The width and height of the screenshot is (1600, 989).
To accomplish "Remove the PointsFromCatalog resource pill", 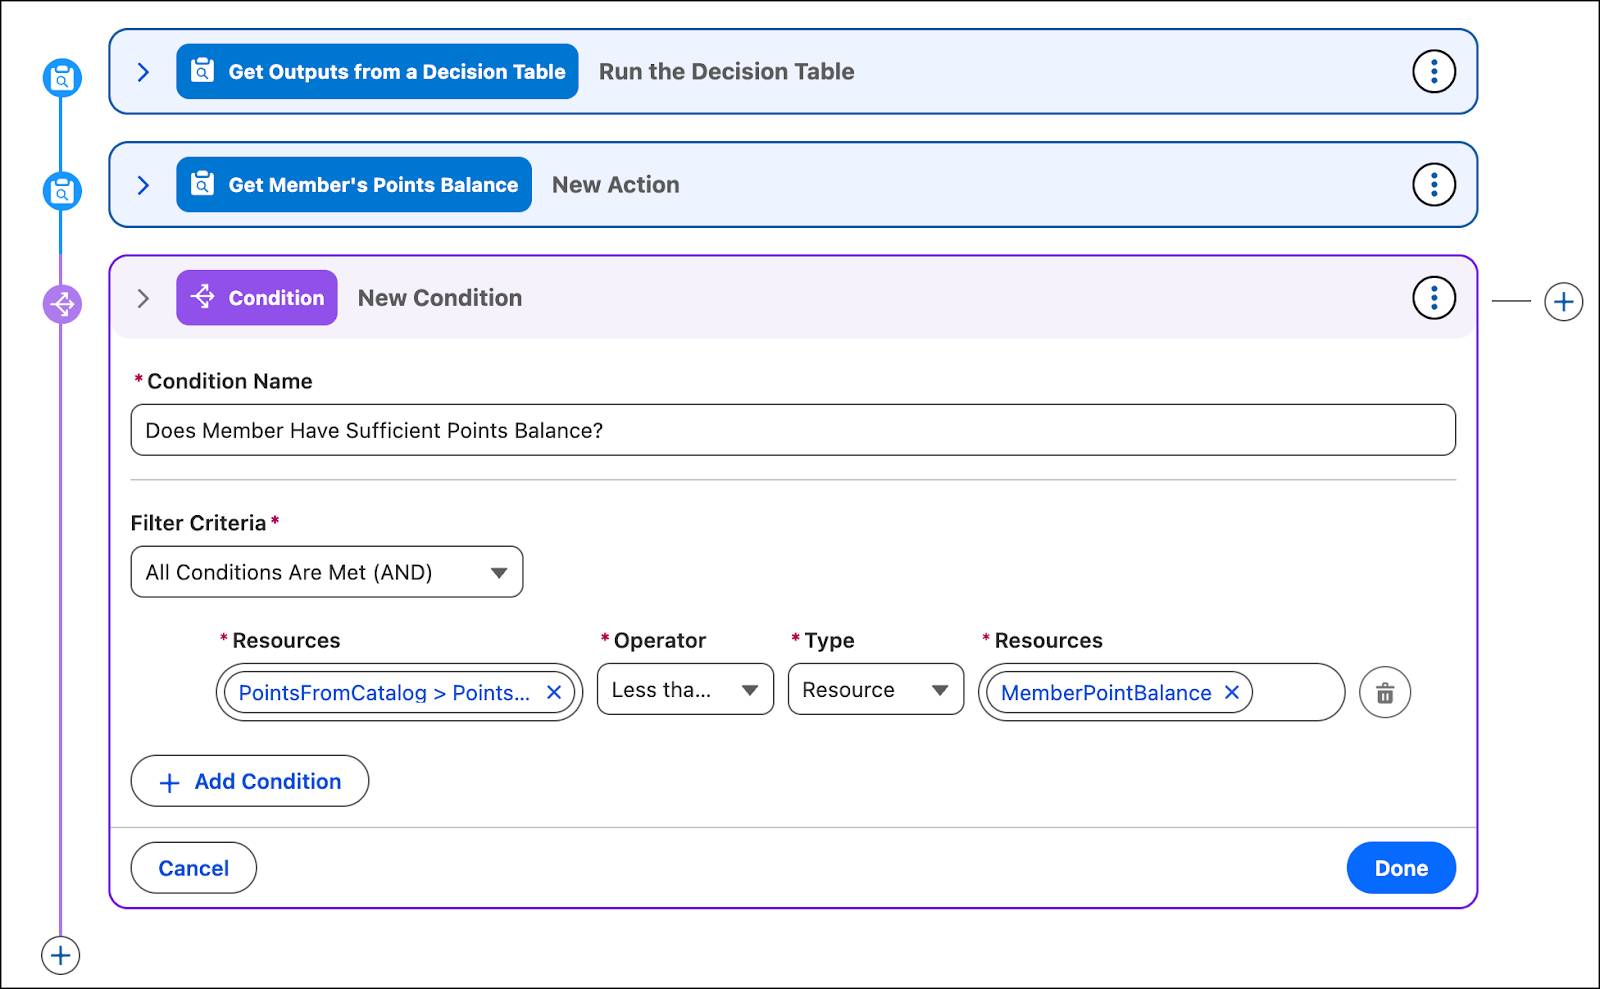I will click(x=554, y=692).
